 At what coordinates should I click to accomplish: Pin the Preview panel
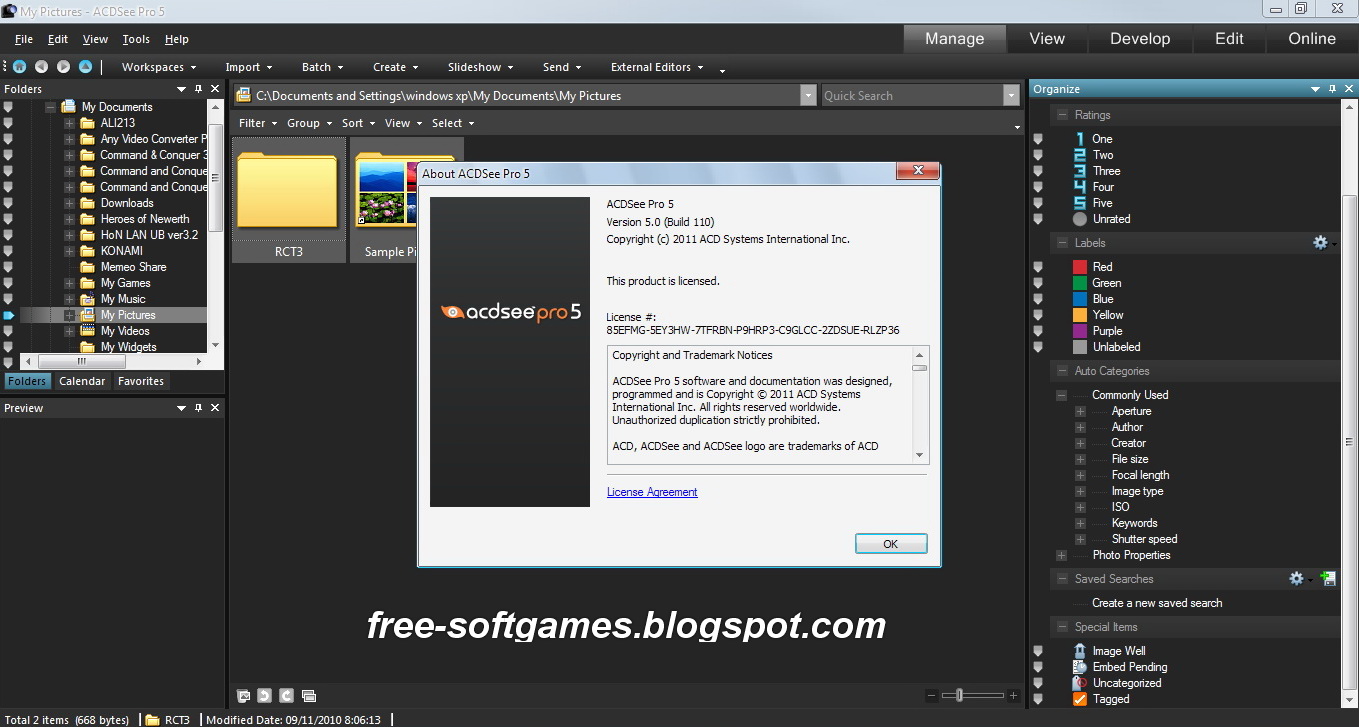coord(199,408)
